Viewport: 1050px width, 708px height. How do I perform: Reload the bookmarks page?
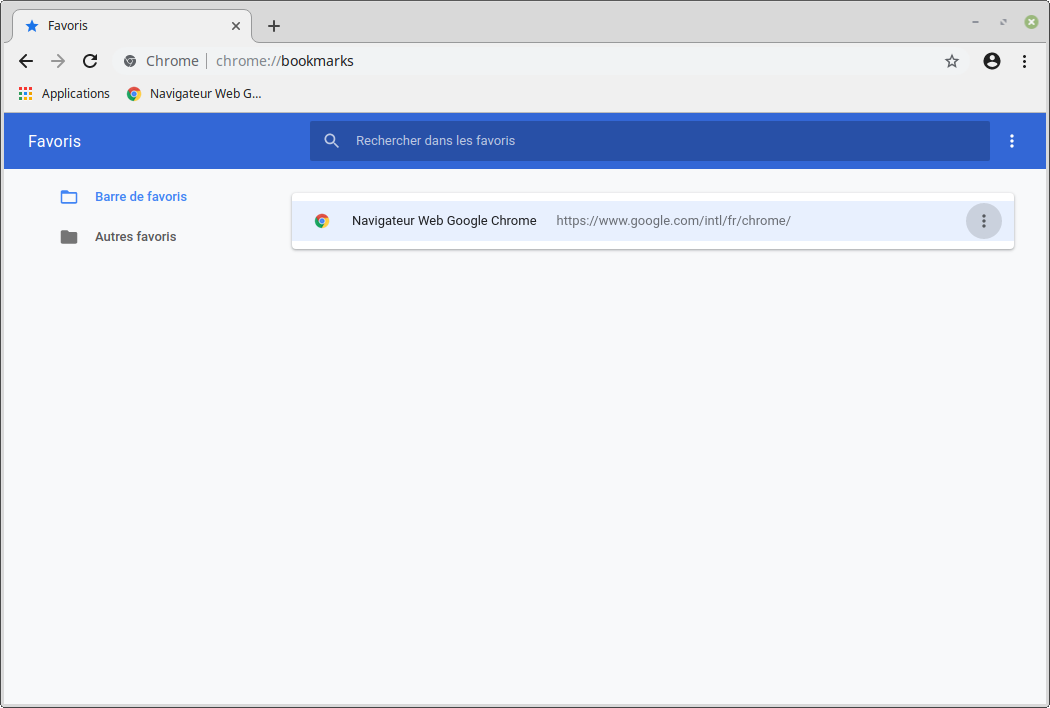pos(90,61)
